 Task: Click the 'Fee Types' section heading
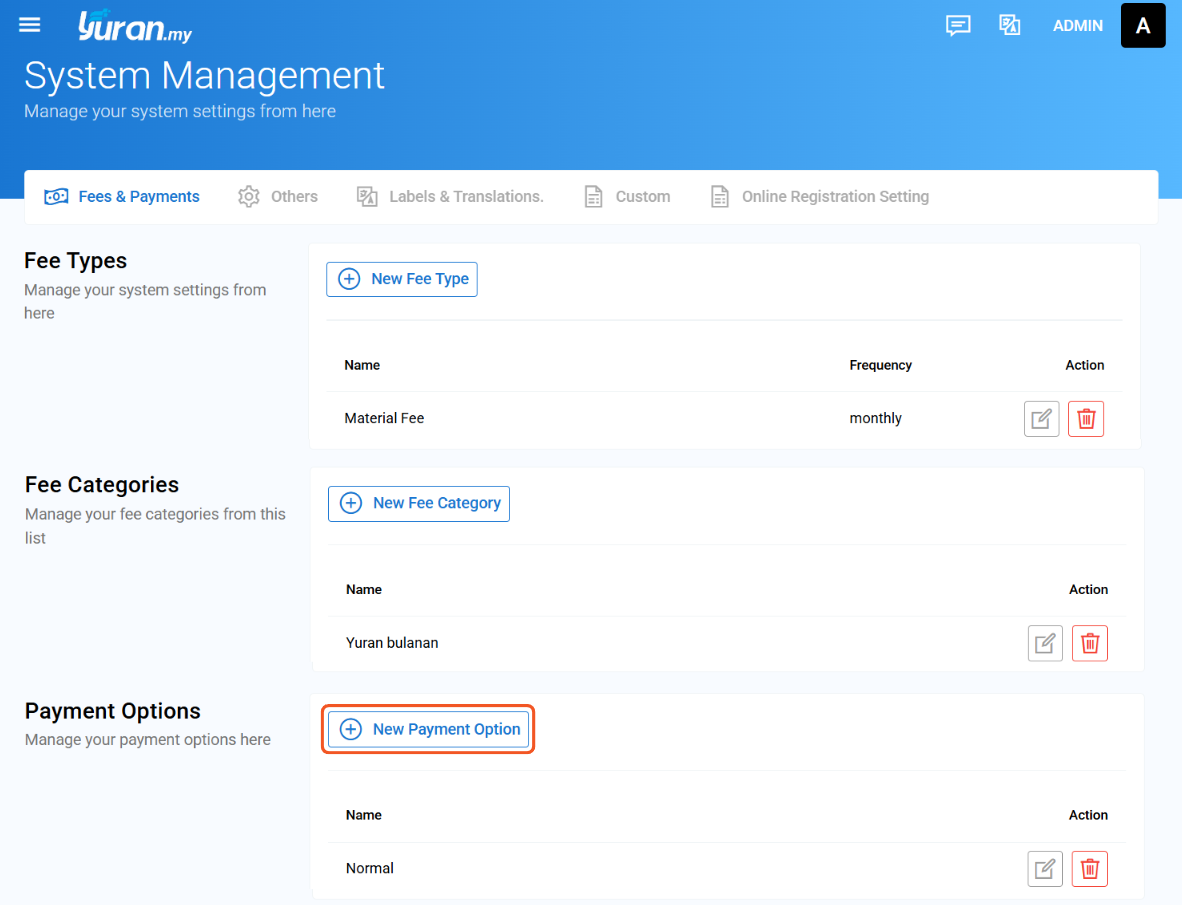click(75, 261)
